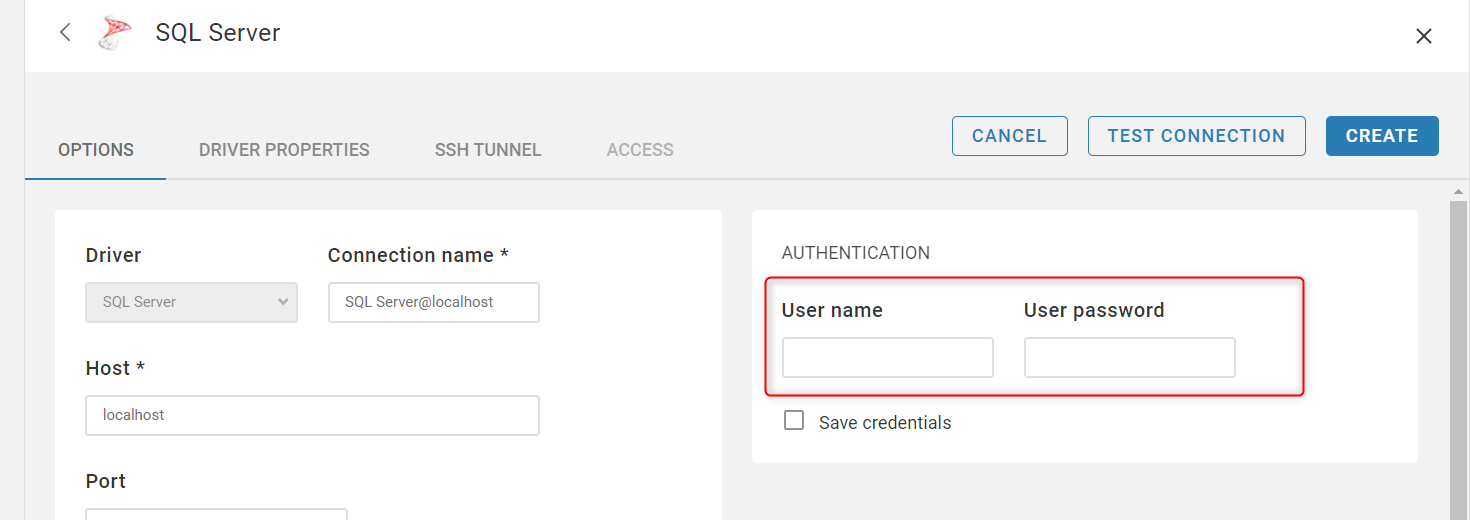
Task: Create the SQL Server connection
Action: tap(1382, 136)
